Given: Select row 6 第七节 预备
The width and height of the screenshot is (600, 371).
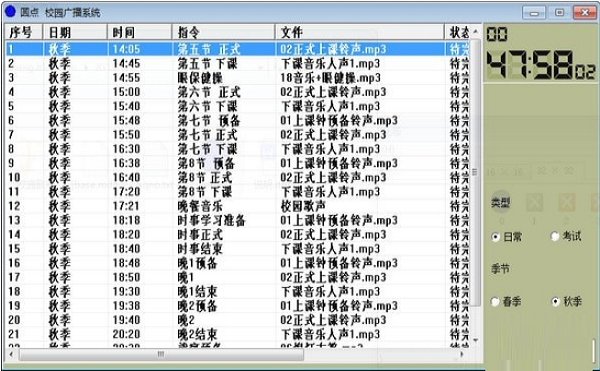Looking at the screenshot, I should click(x=237, y=120).
